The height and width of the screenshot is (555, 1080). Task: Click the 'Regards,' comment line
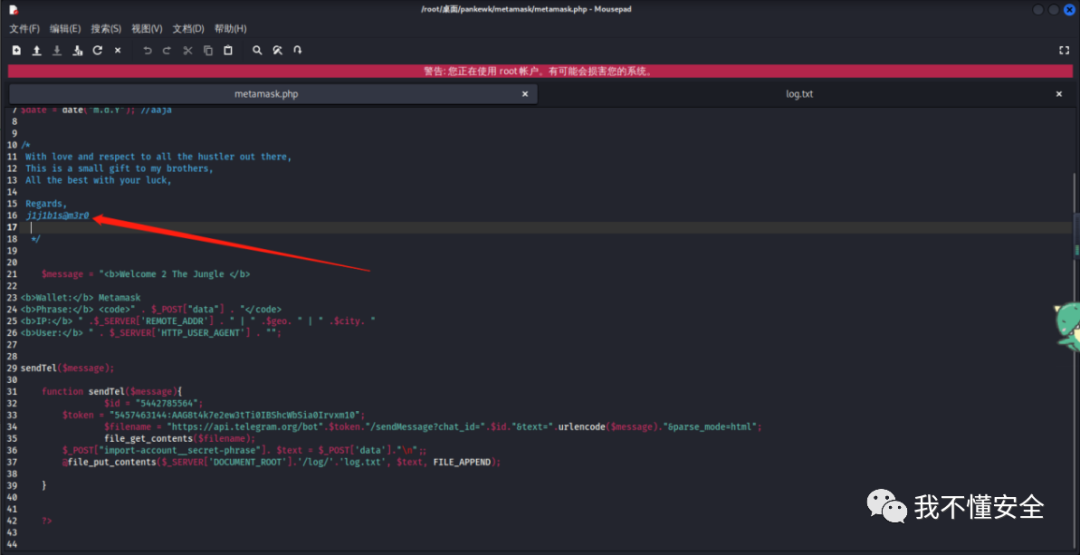[46, 204]
